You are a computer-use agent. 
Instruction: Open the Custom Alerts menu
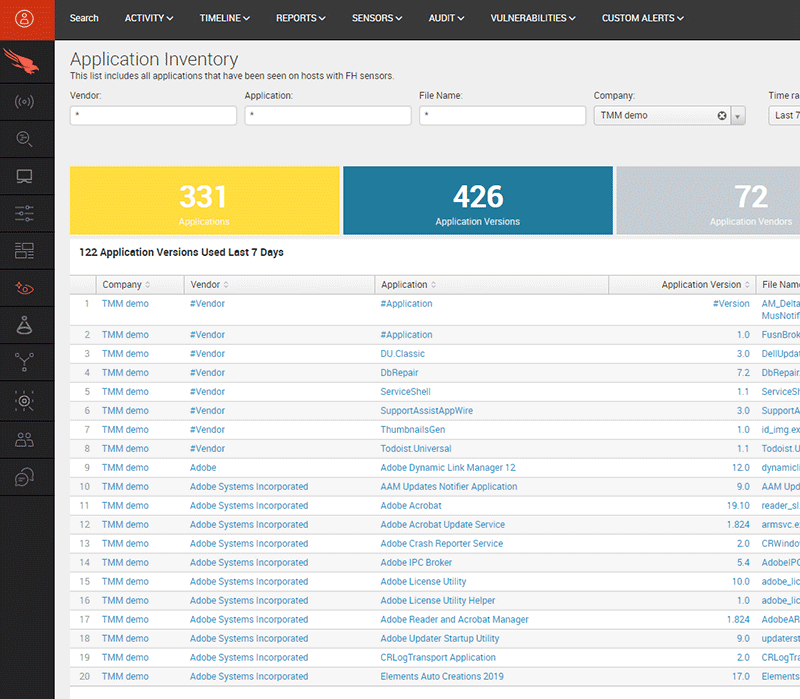tap(643, 18)
